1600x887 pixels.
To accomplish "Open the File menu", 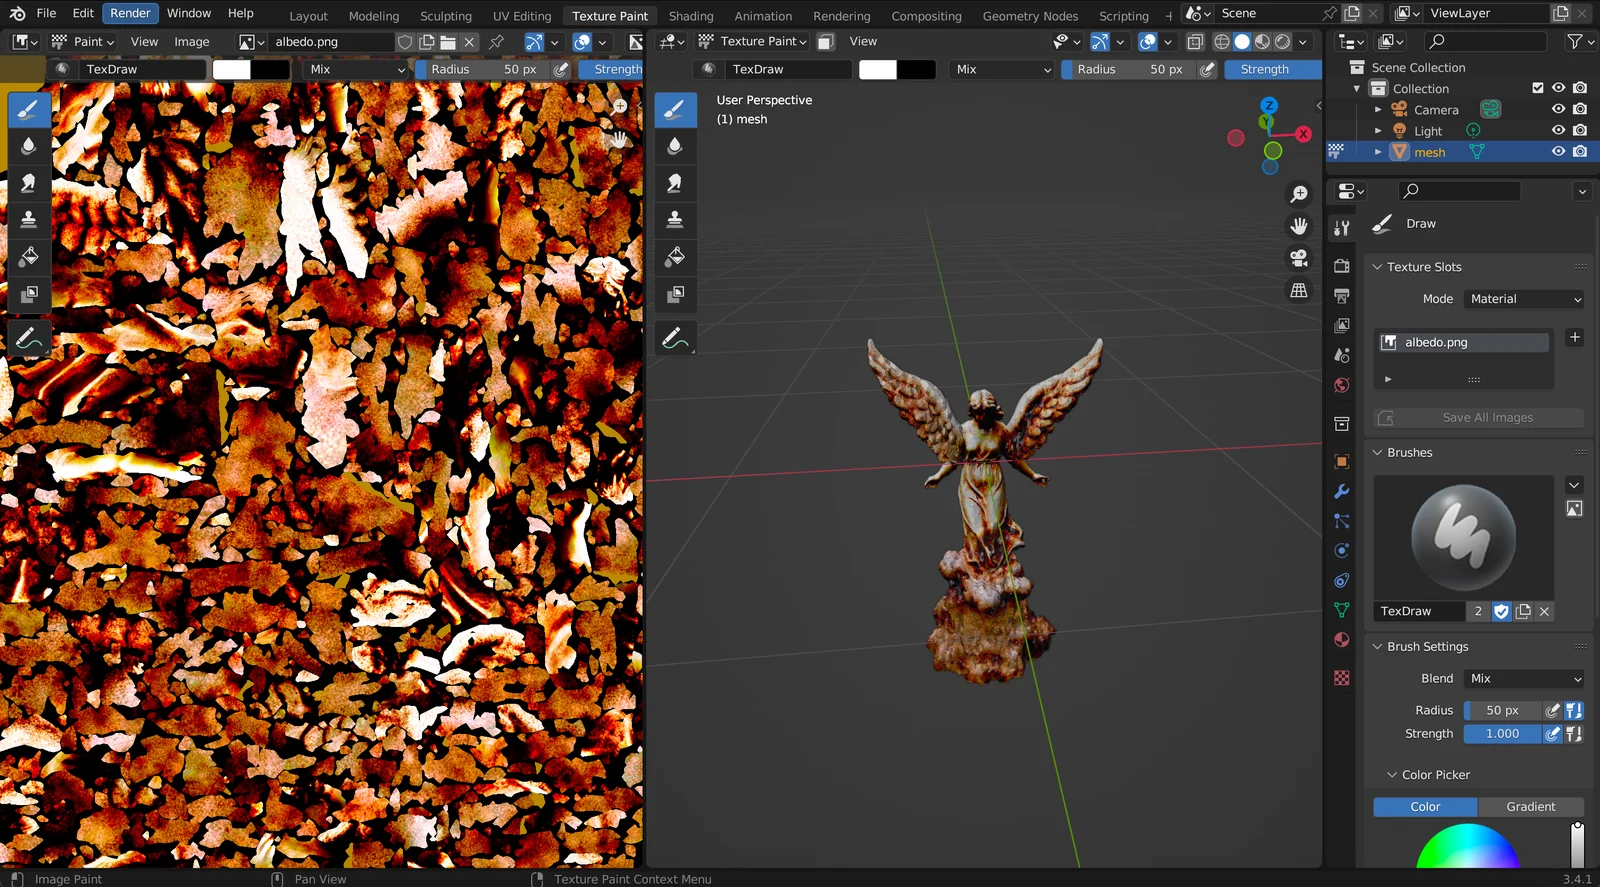I will pos(46,13).
